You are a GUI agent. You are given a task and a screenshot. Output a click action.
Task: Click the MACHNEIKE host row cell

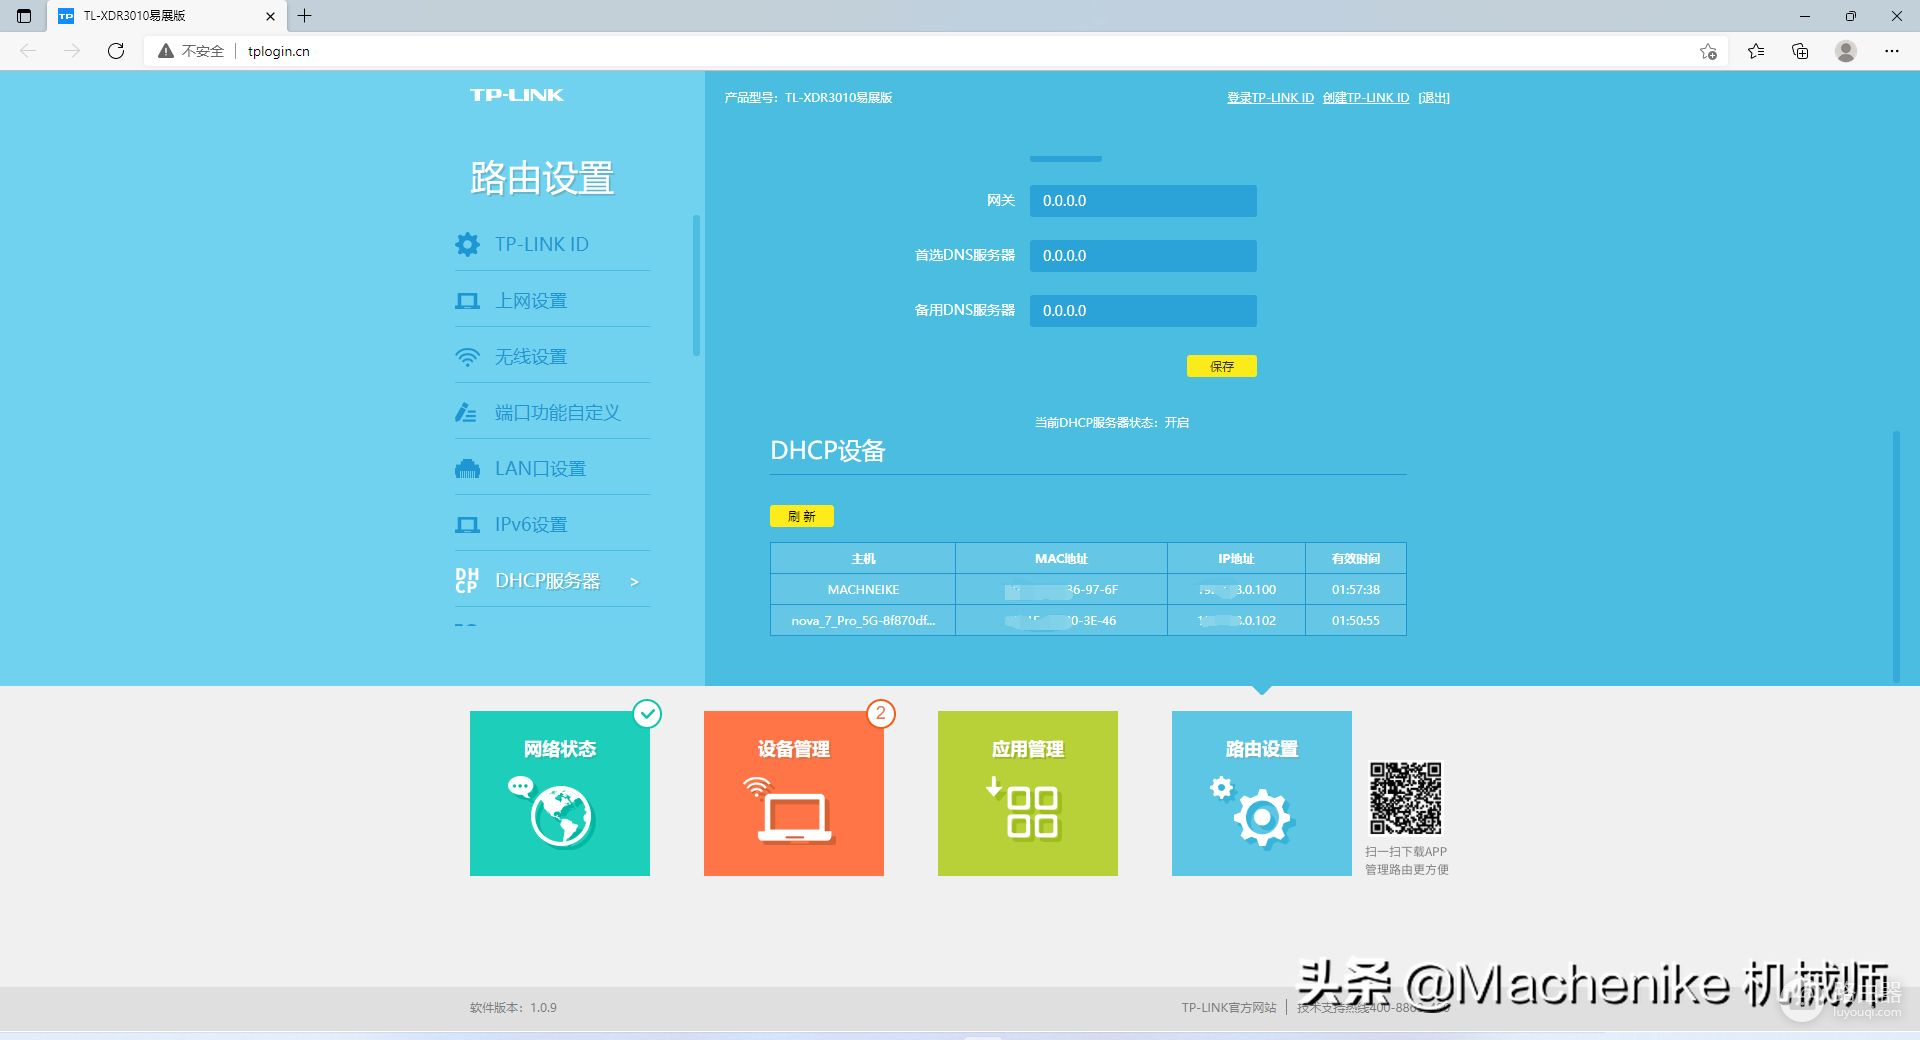863,589
